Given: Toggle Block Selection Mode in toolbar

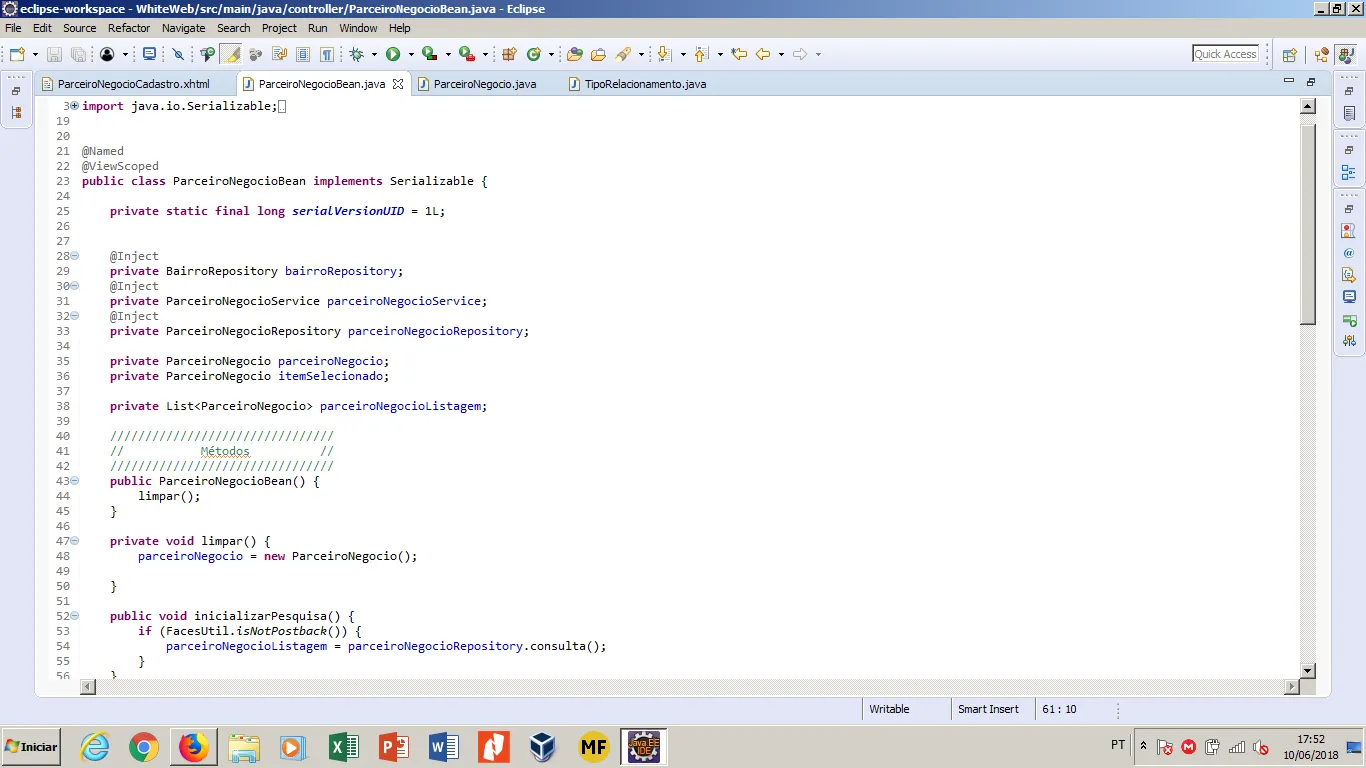Looking at the screenshot, I should (303, 54).
